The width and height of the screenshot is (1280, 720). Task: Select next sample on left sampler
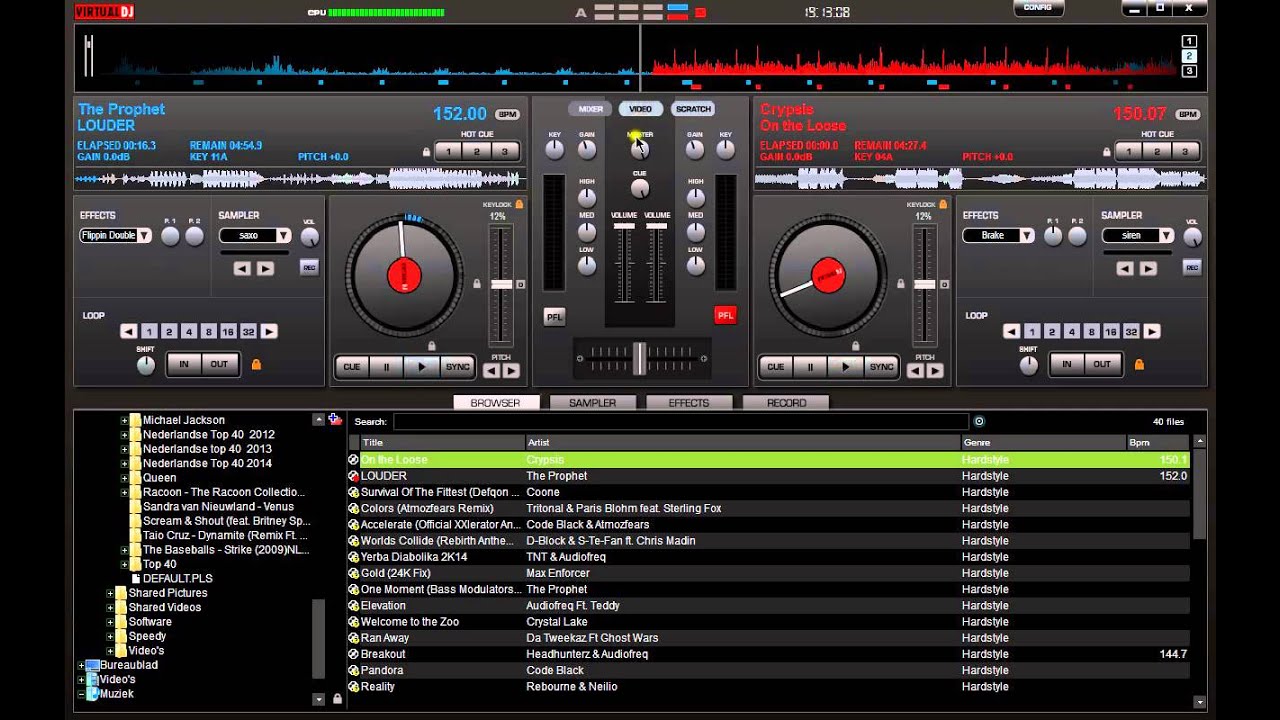pos(265,268)
